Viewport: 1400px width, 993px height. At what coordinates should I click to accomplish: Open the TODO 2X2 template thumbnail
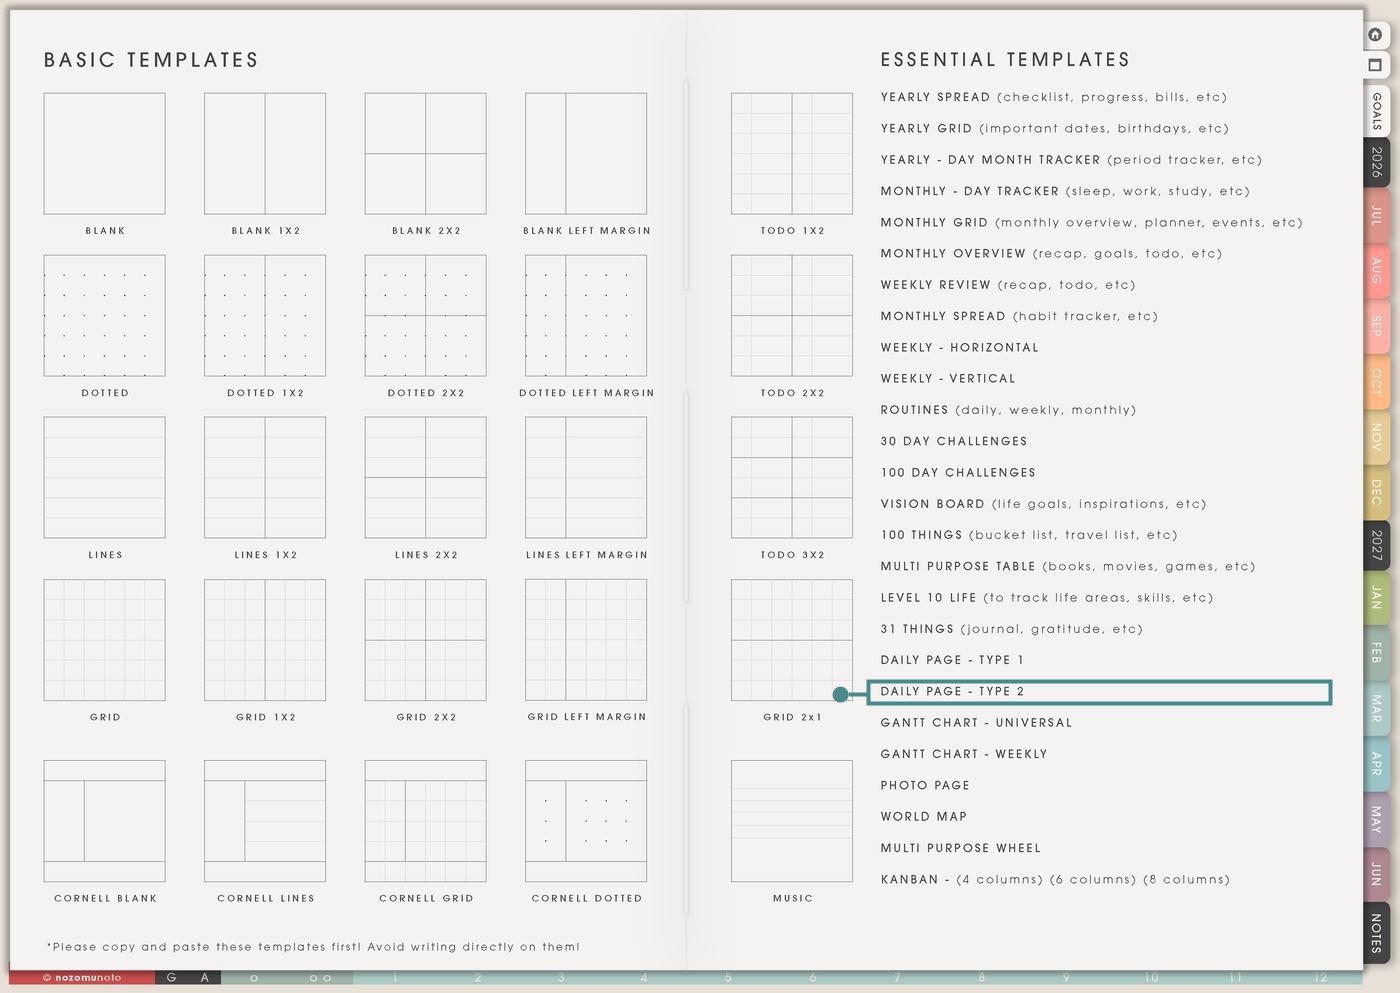[x=792, y=316]
